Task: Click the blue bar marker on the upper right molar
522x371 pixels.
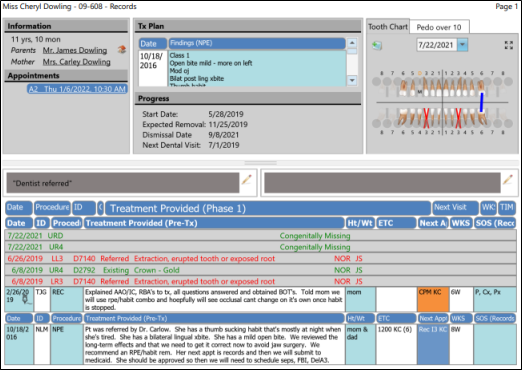Action: pos(481,102)
